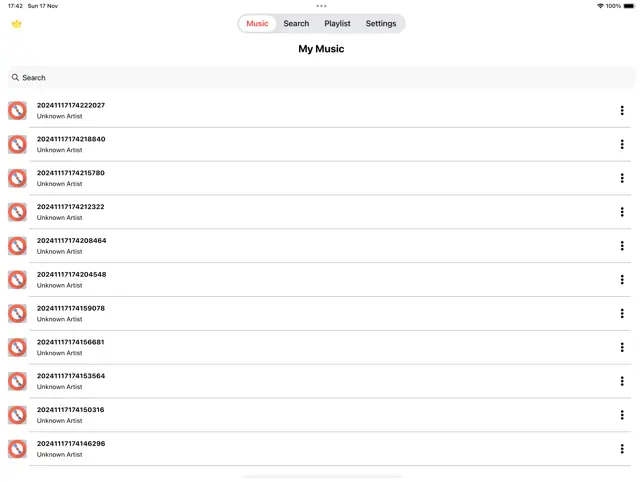Tap the gold crown premium icon
The height and width of the screenshot is (482, 643).
tap(16, 24)
